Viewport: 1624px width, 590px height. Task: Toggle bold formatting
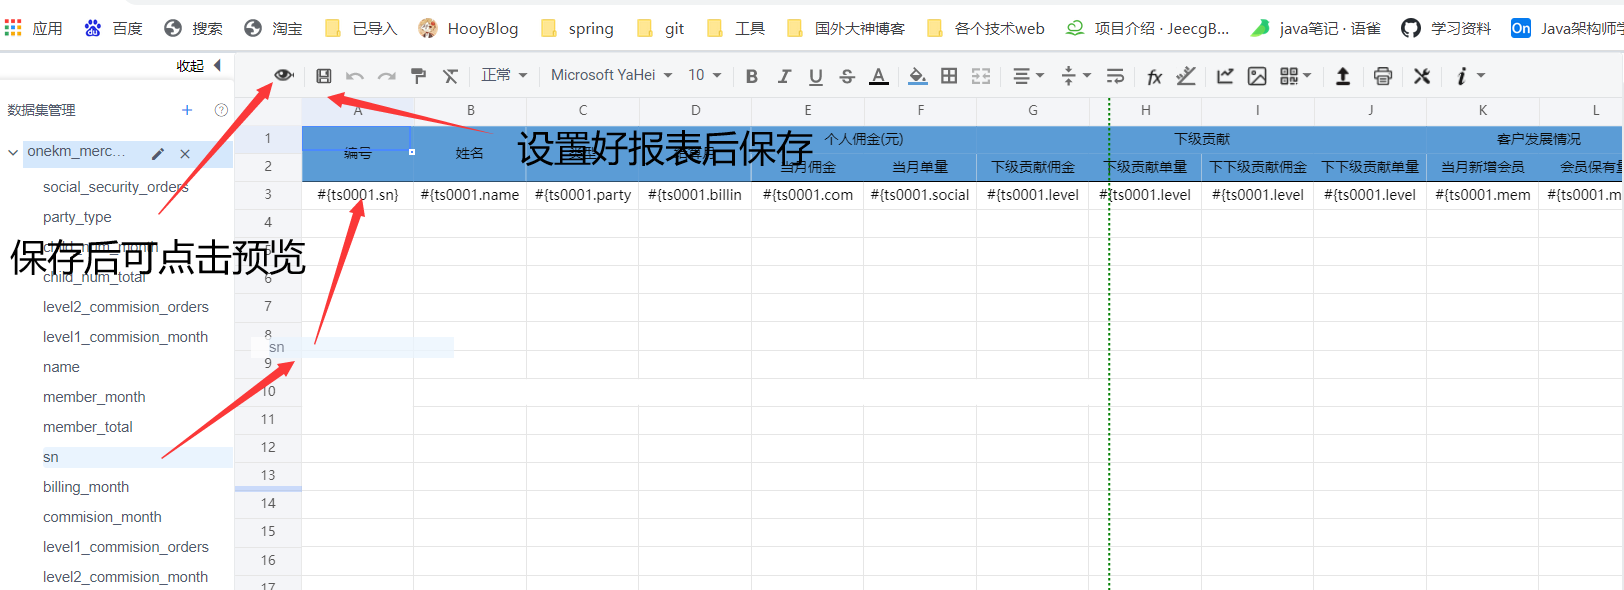click(752, 76)
